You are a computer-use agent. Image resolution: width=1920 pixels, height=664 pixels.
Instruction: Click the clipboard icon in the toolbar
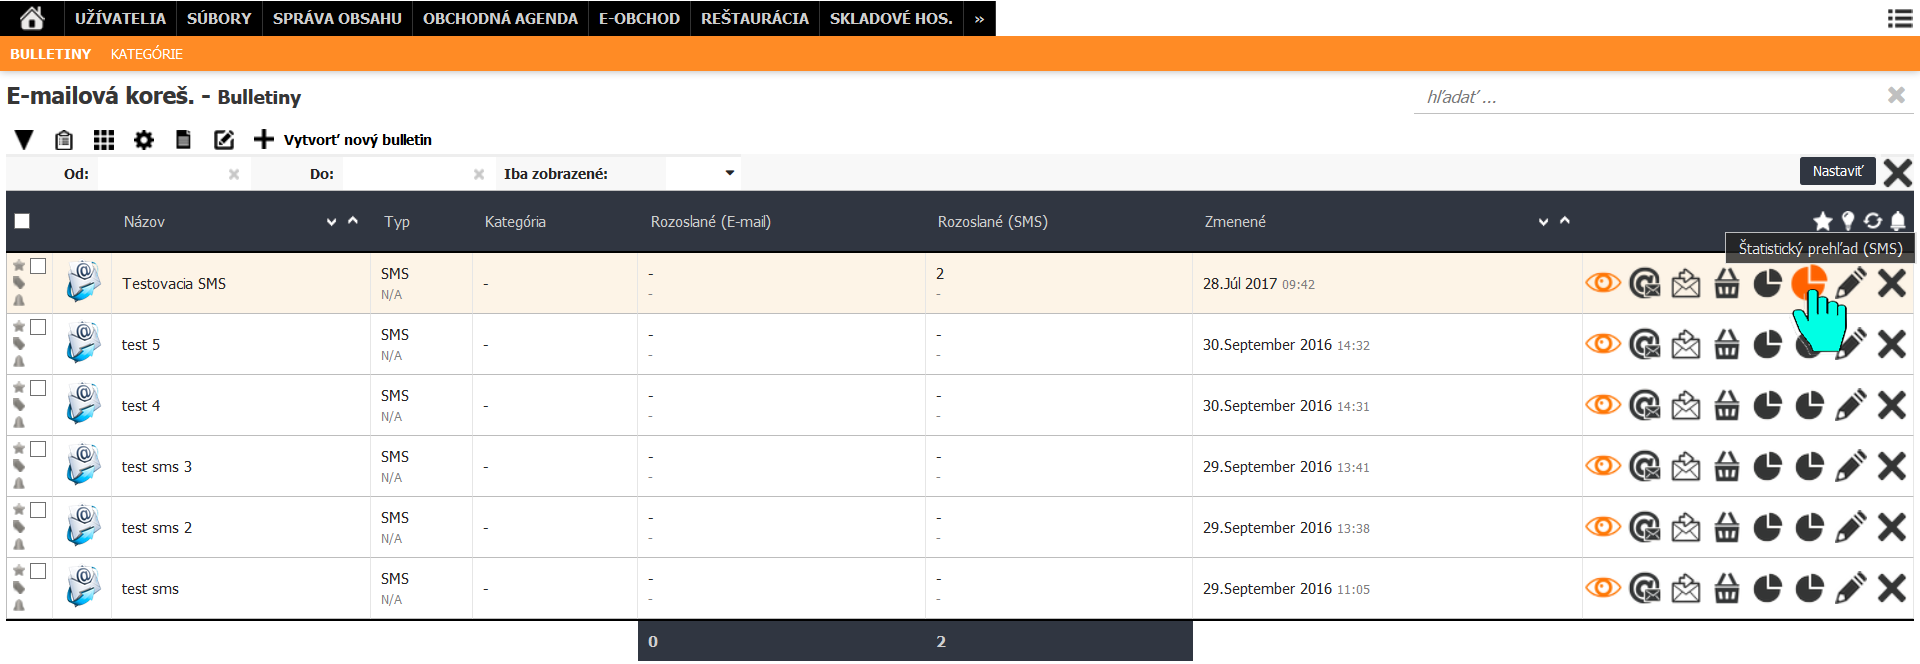tap(64, 140)
